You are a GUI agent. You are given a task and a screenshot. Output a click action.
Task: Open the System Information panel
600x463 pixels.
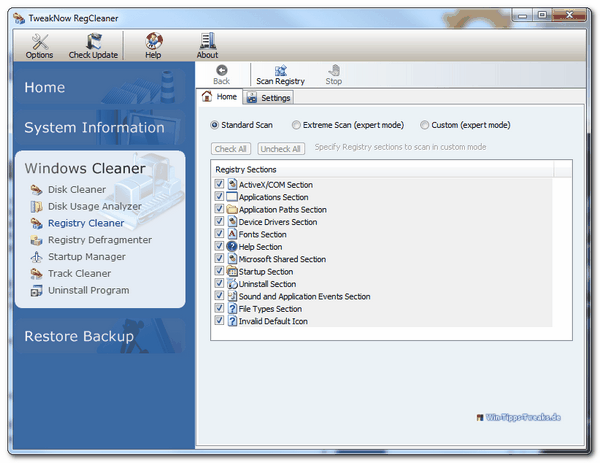[x=100, y=127]
